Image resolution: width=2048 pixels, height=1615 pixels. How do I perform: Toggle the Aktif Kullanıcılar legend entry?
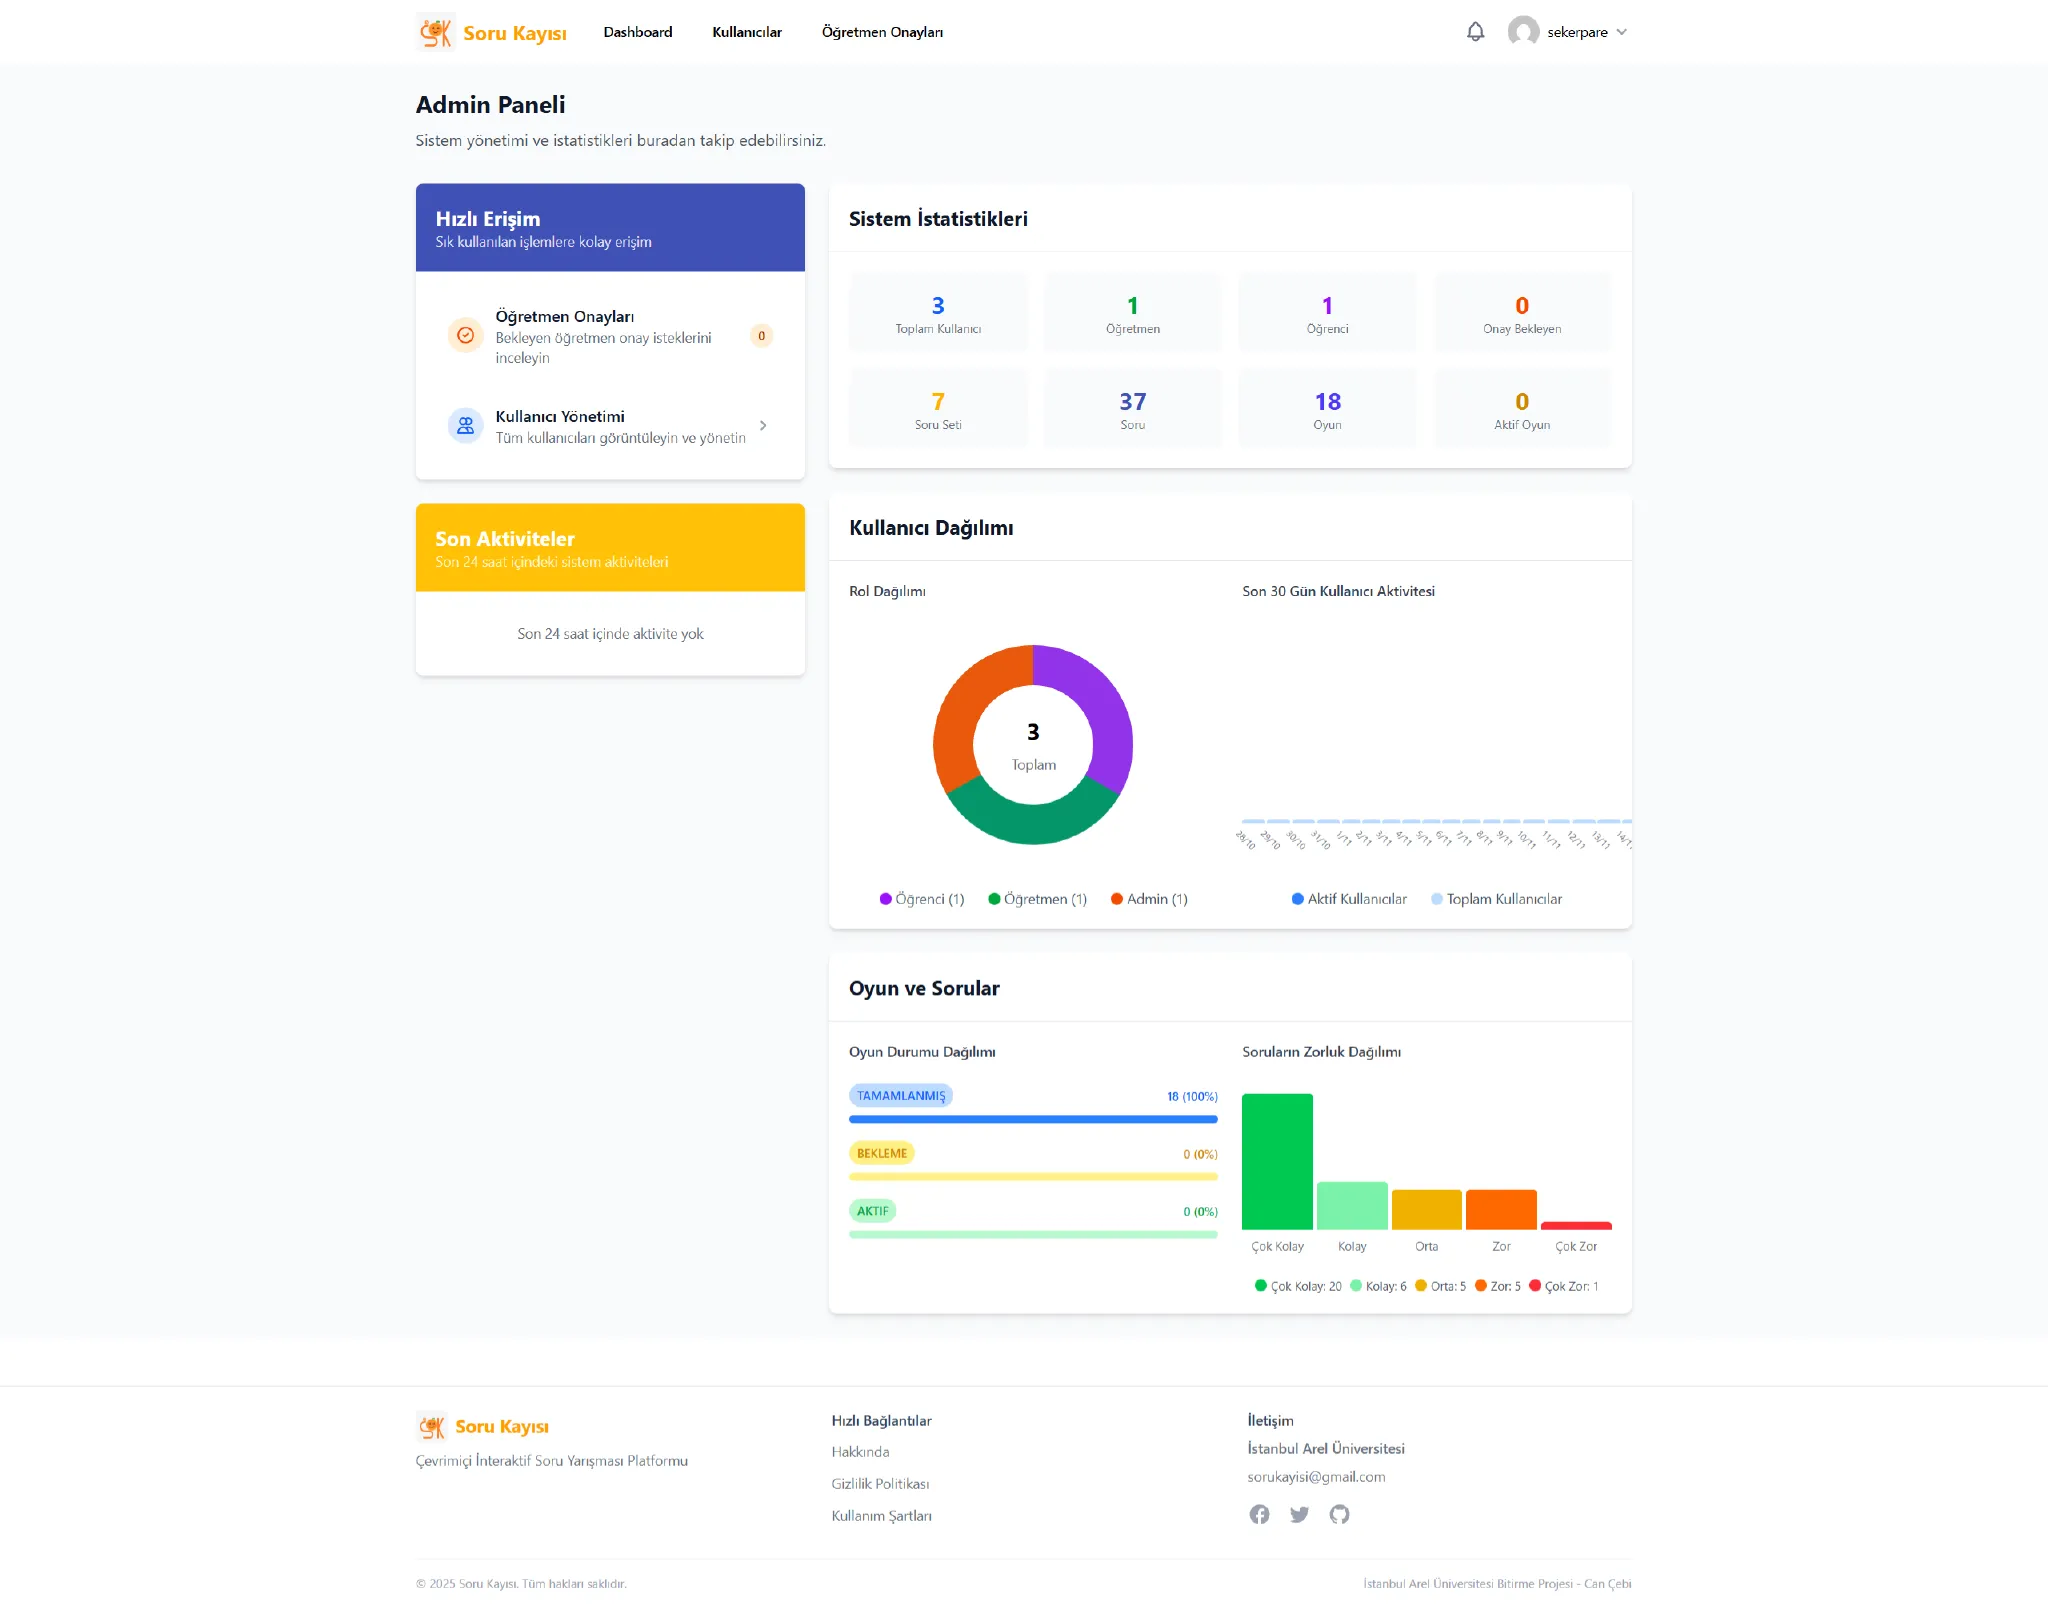click(x=1349, y=899)
